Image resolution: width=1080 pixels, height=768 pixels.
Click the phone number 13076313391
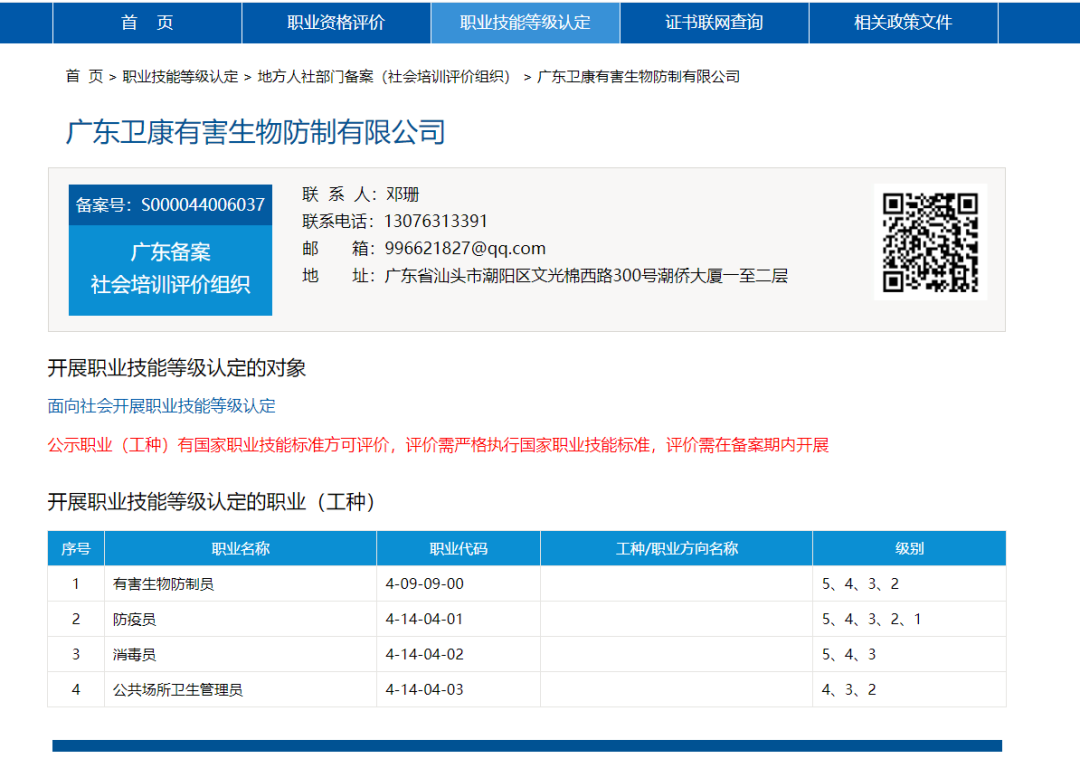pyautogui.click(x=436, y=221)
